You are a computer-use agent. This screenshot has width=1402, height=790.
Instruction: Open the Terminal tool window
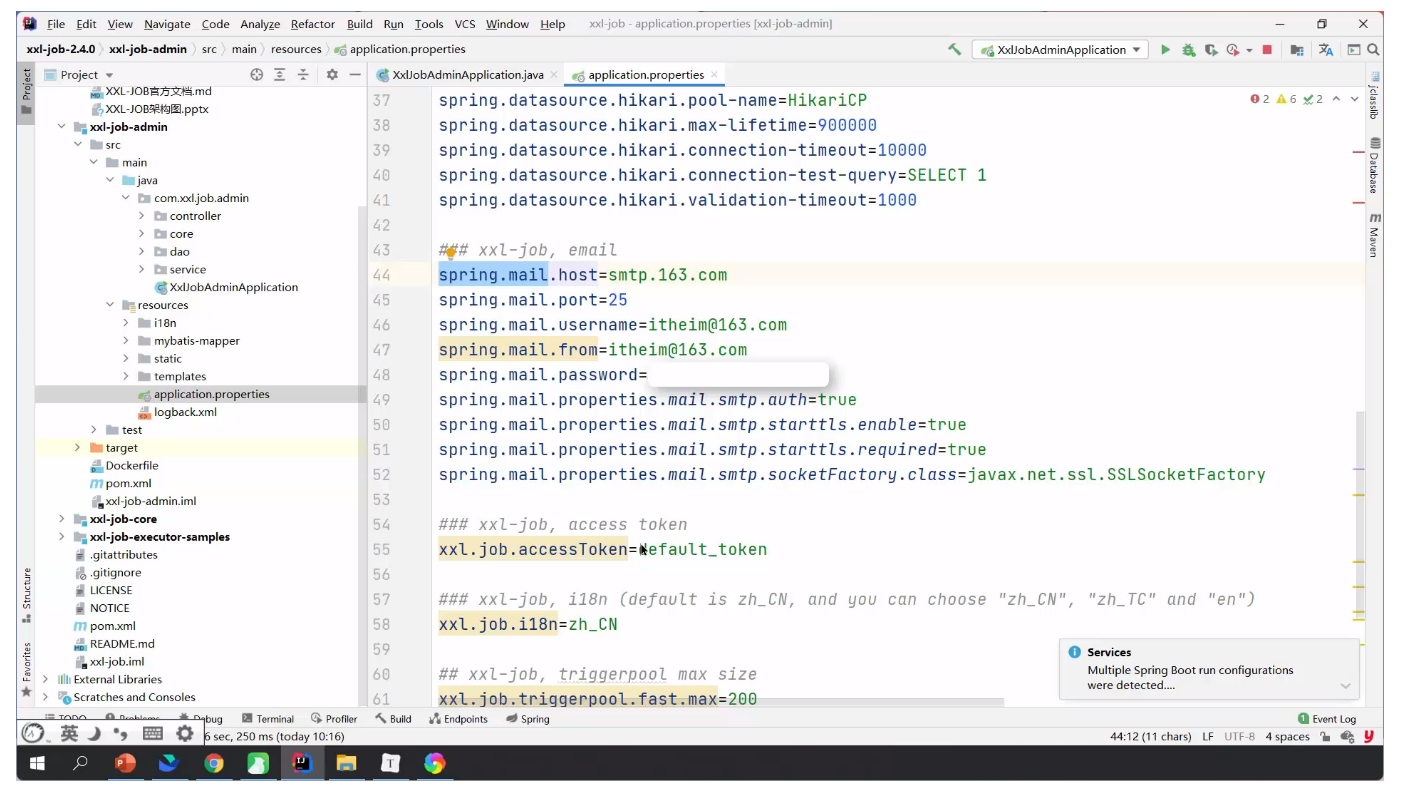(268, 718)
